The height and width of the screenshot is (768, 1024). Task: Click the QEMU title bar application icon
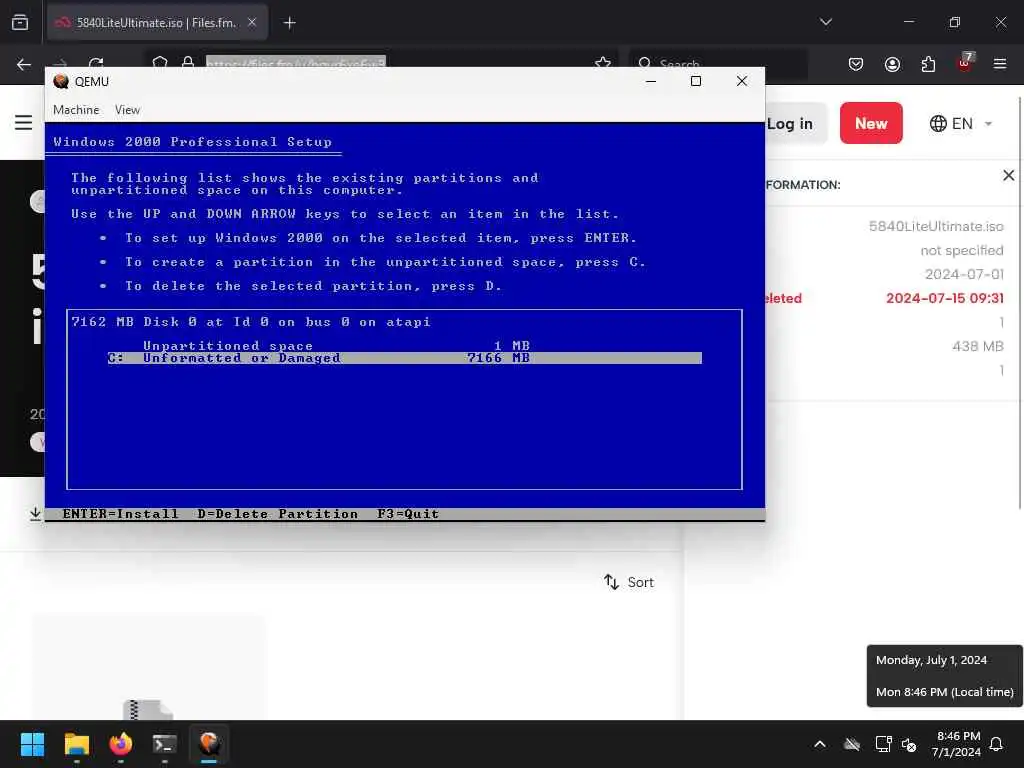tap(61, 81)
